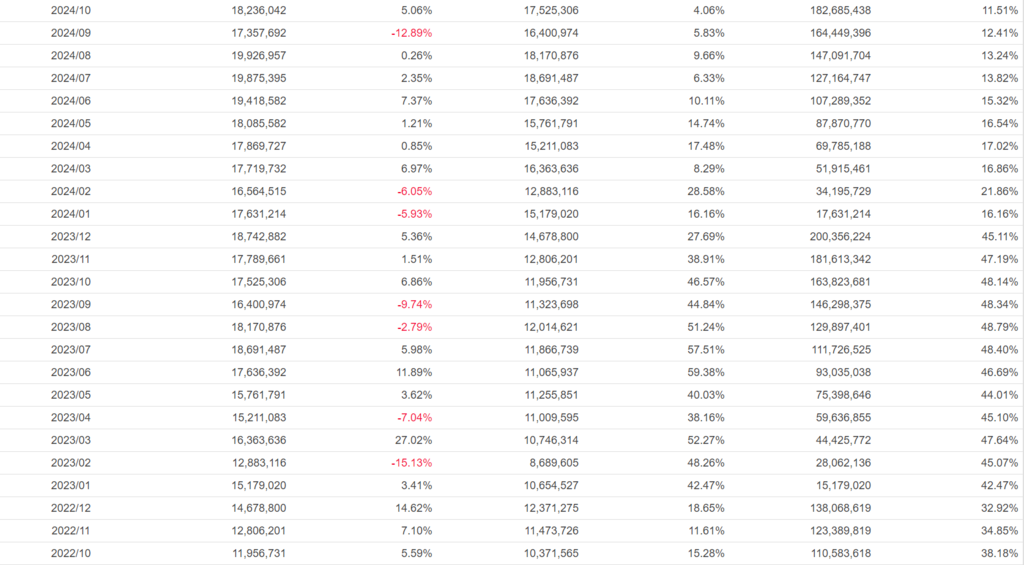Click the 2023/12 date cell

pos(70,237)
